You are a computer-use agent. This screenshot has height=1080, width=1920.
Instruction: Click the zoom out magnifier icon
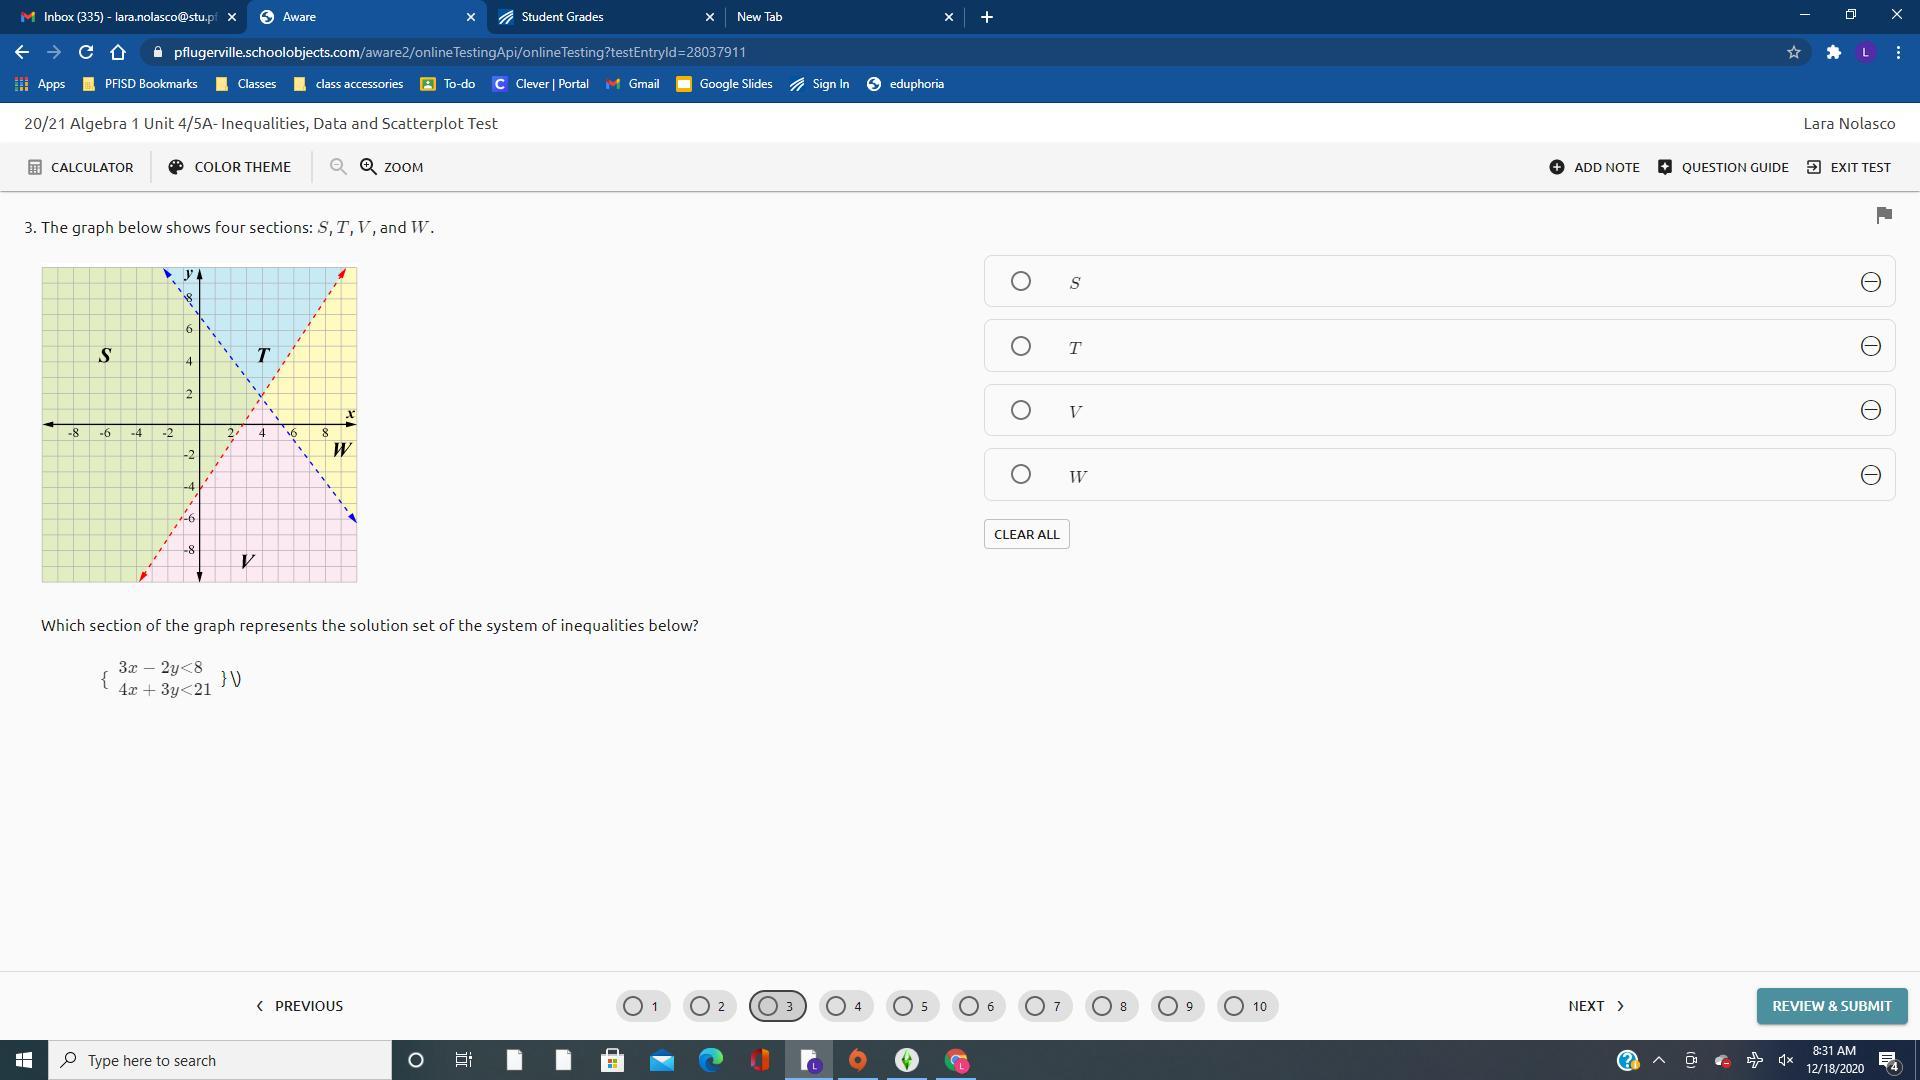(338, 167)
